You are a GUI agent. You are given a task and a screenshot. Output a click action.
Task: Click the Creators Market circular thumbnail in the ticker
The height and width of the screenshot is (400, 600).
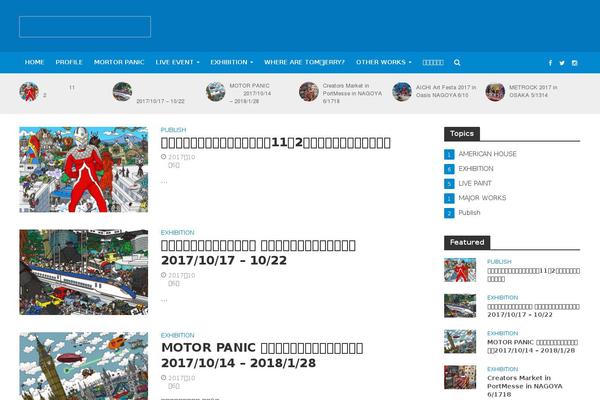coord(309,92)
